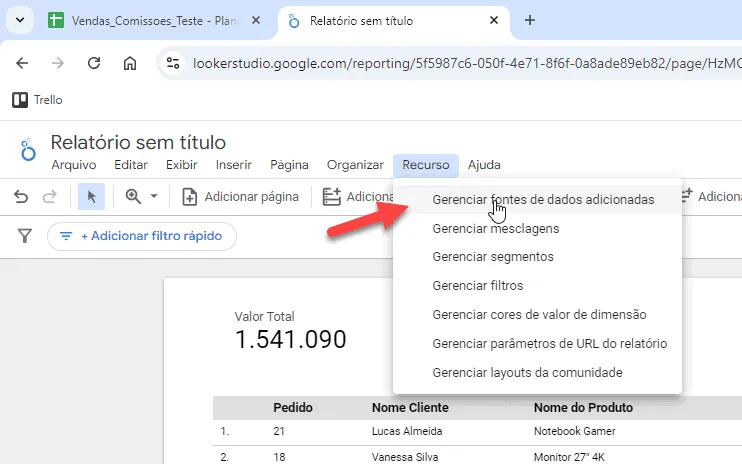Click the Looker Studio logo icon
Image resolution: width=742 pixels, height=464 pixels.
tap(28, 150)
